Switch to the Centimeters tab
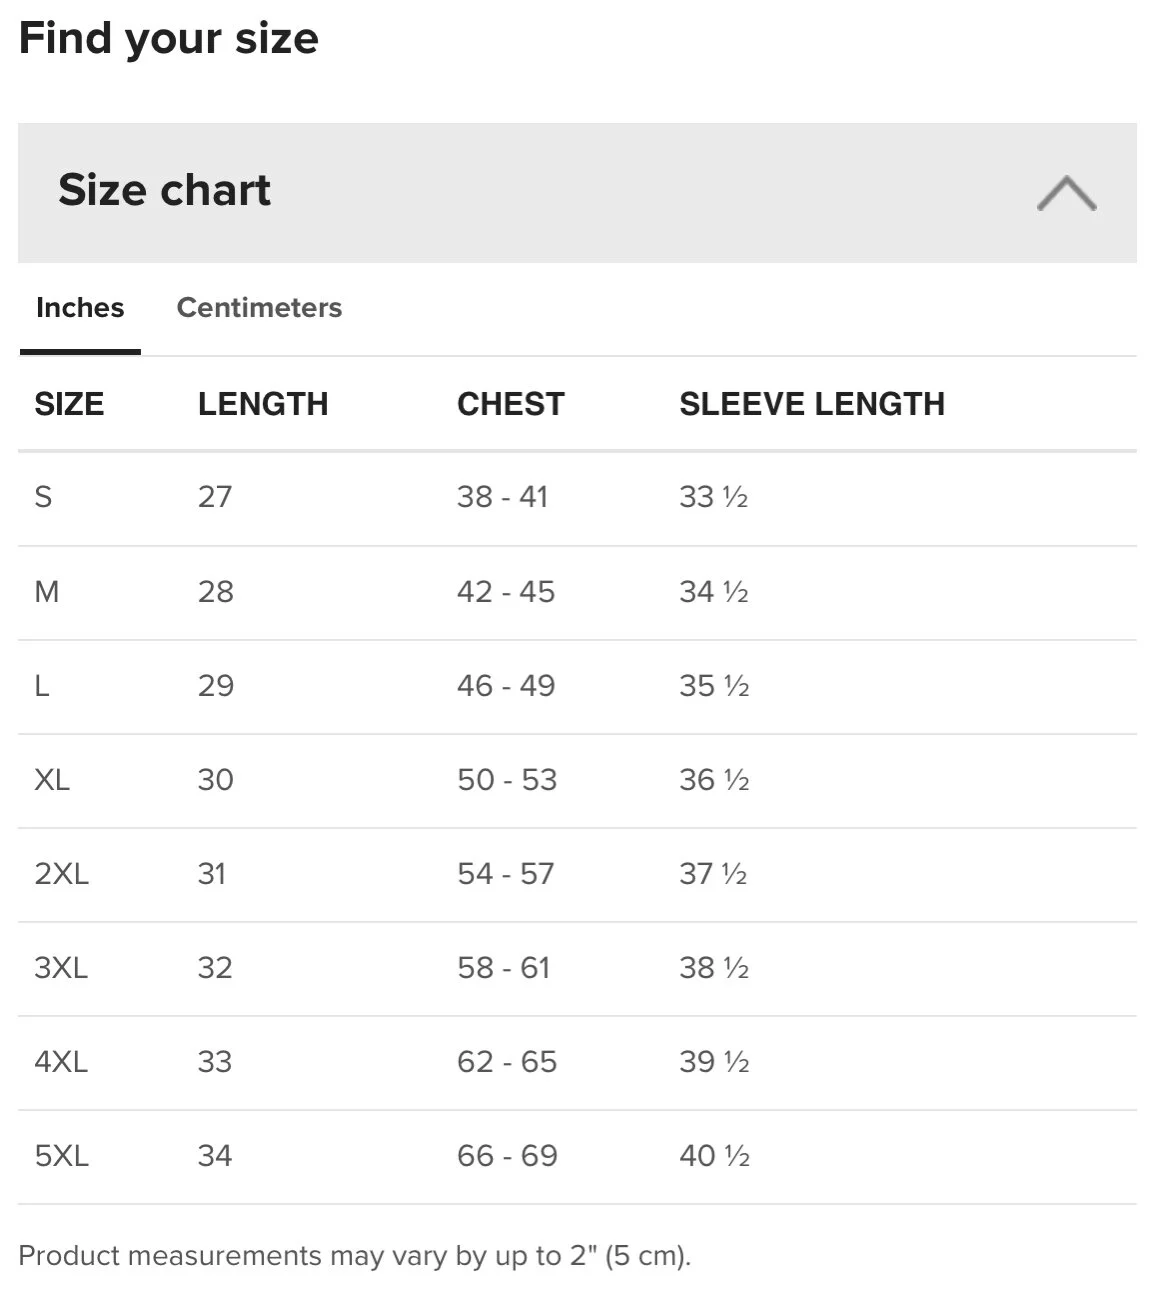This screenshot has width=1160, height=1299. point(259,307)
